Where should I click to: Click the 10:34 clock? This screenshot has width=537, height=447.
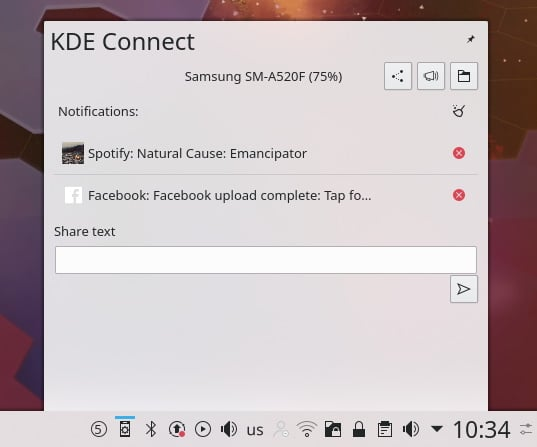point(482,430)
